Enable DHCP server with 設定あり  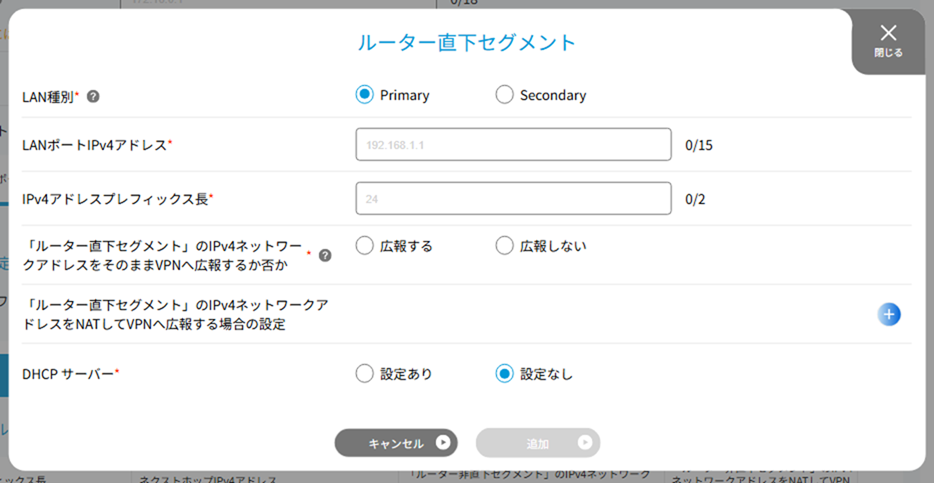pyautogui.click(x=365, y=374)
